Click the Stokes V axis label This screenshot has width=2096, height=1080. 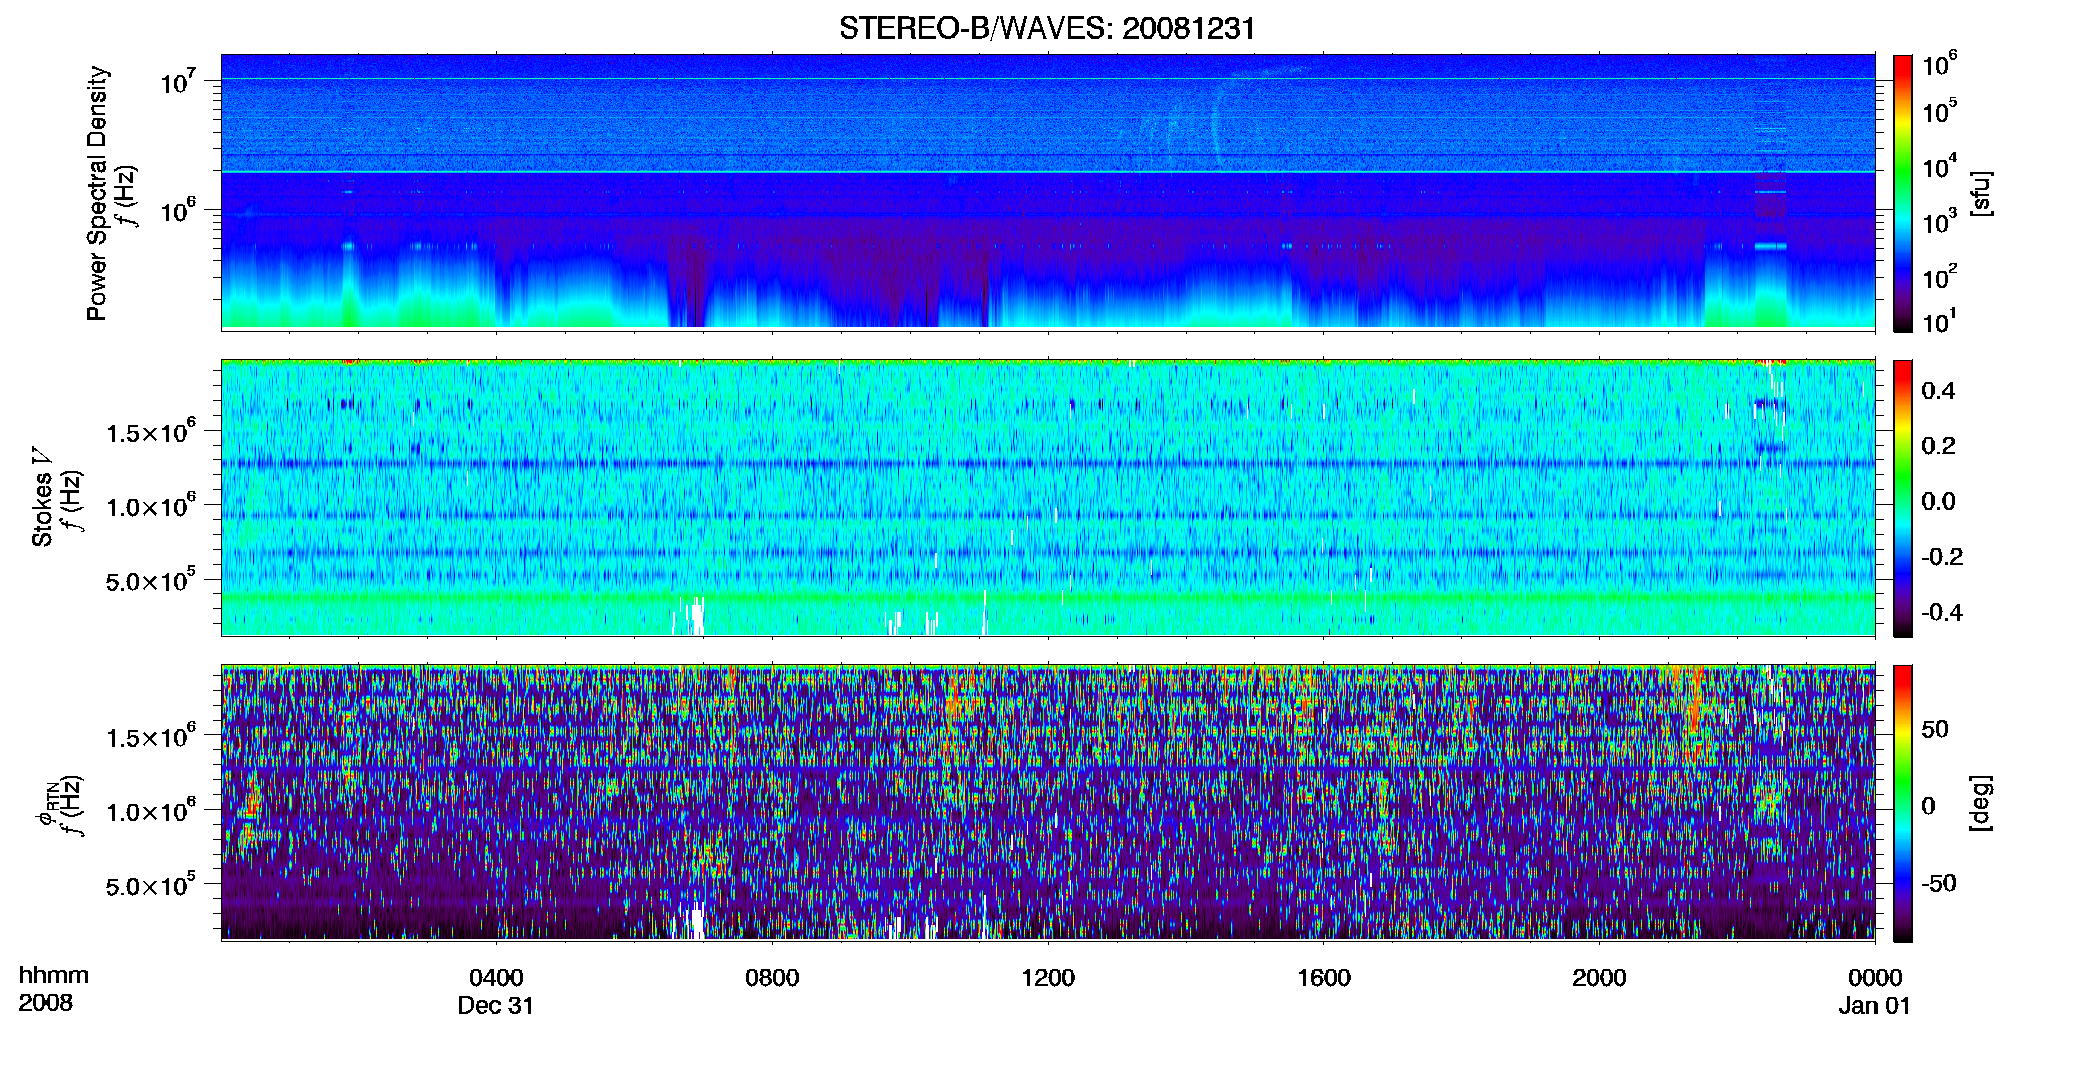(42, 497)
